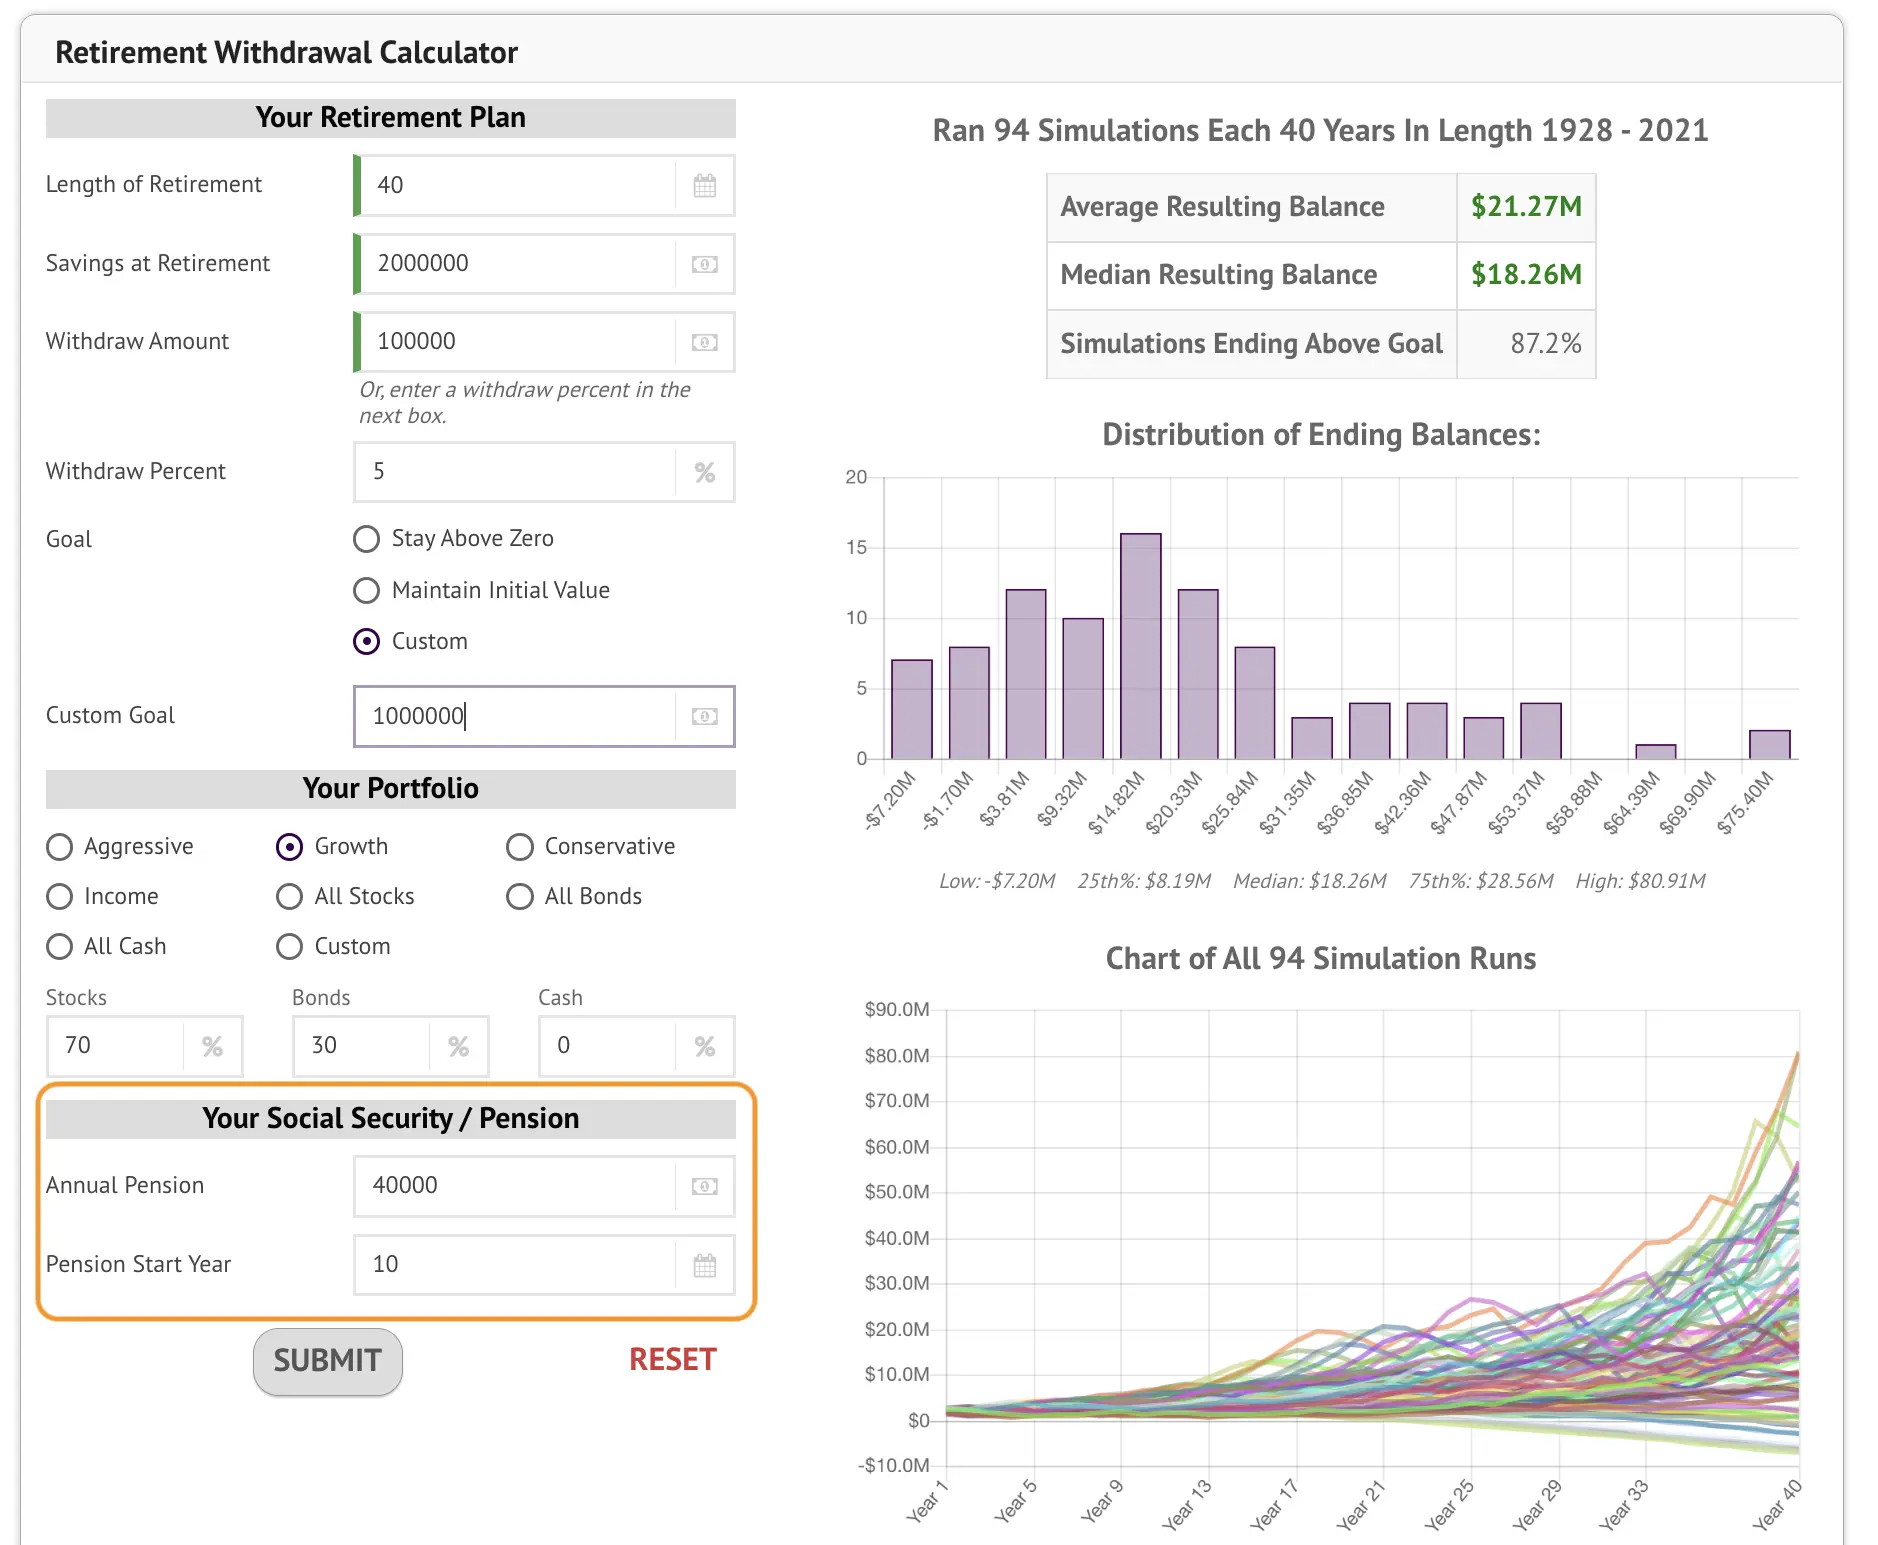1878x1545 pixels.
Task: Choose the Custom portfolio option
Action: click(290, 946)
